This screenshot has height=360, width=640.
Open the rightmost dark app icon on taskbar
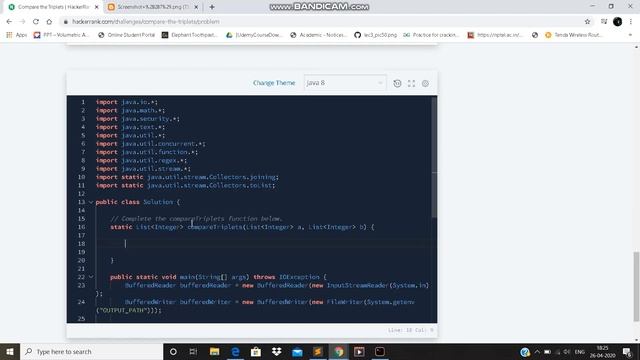pyautogui.click(x=380, y=351)
